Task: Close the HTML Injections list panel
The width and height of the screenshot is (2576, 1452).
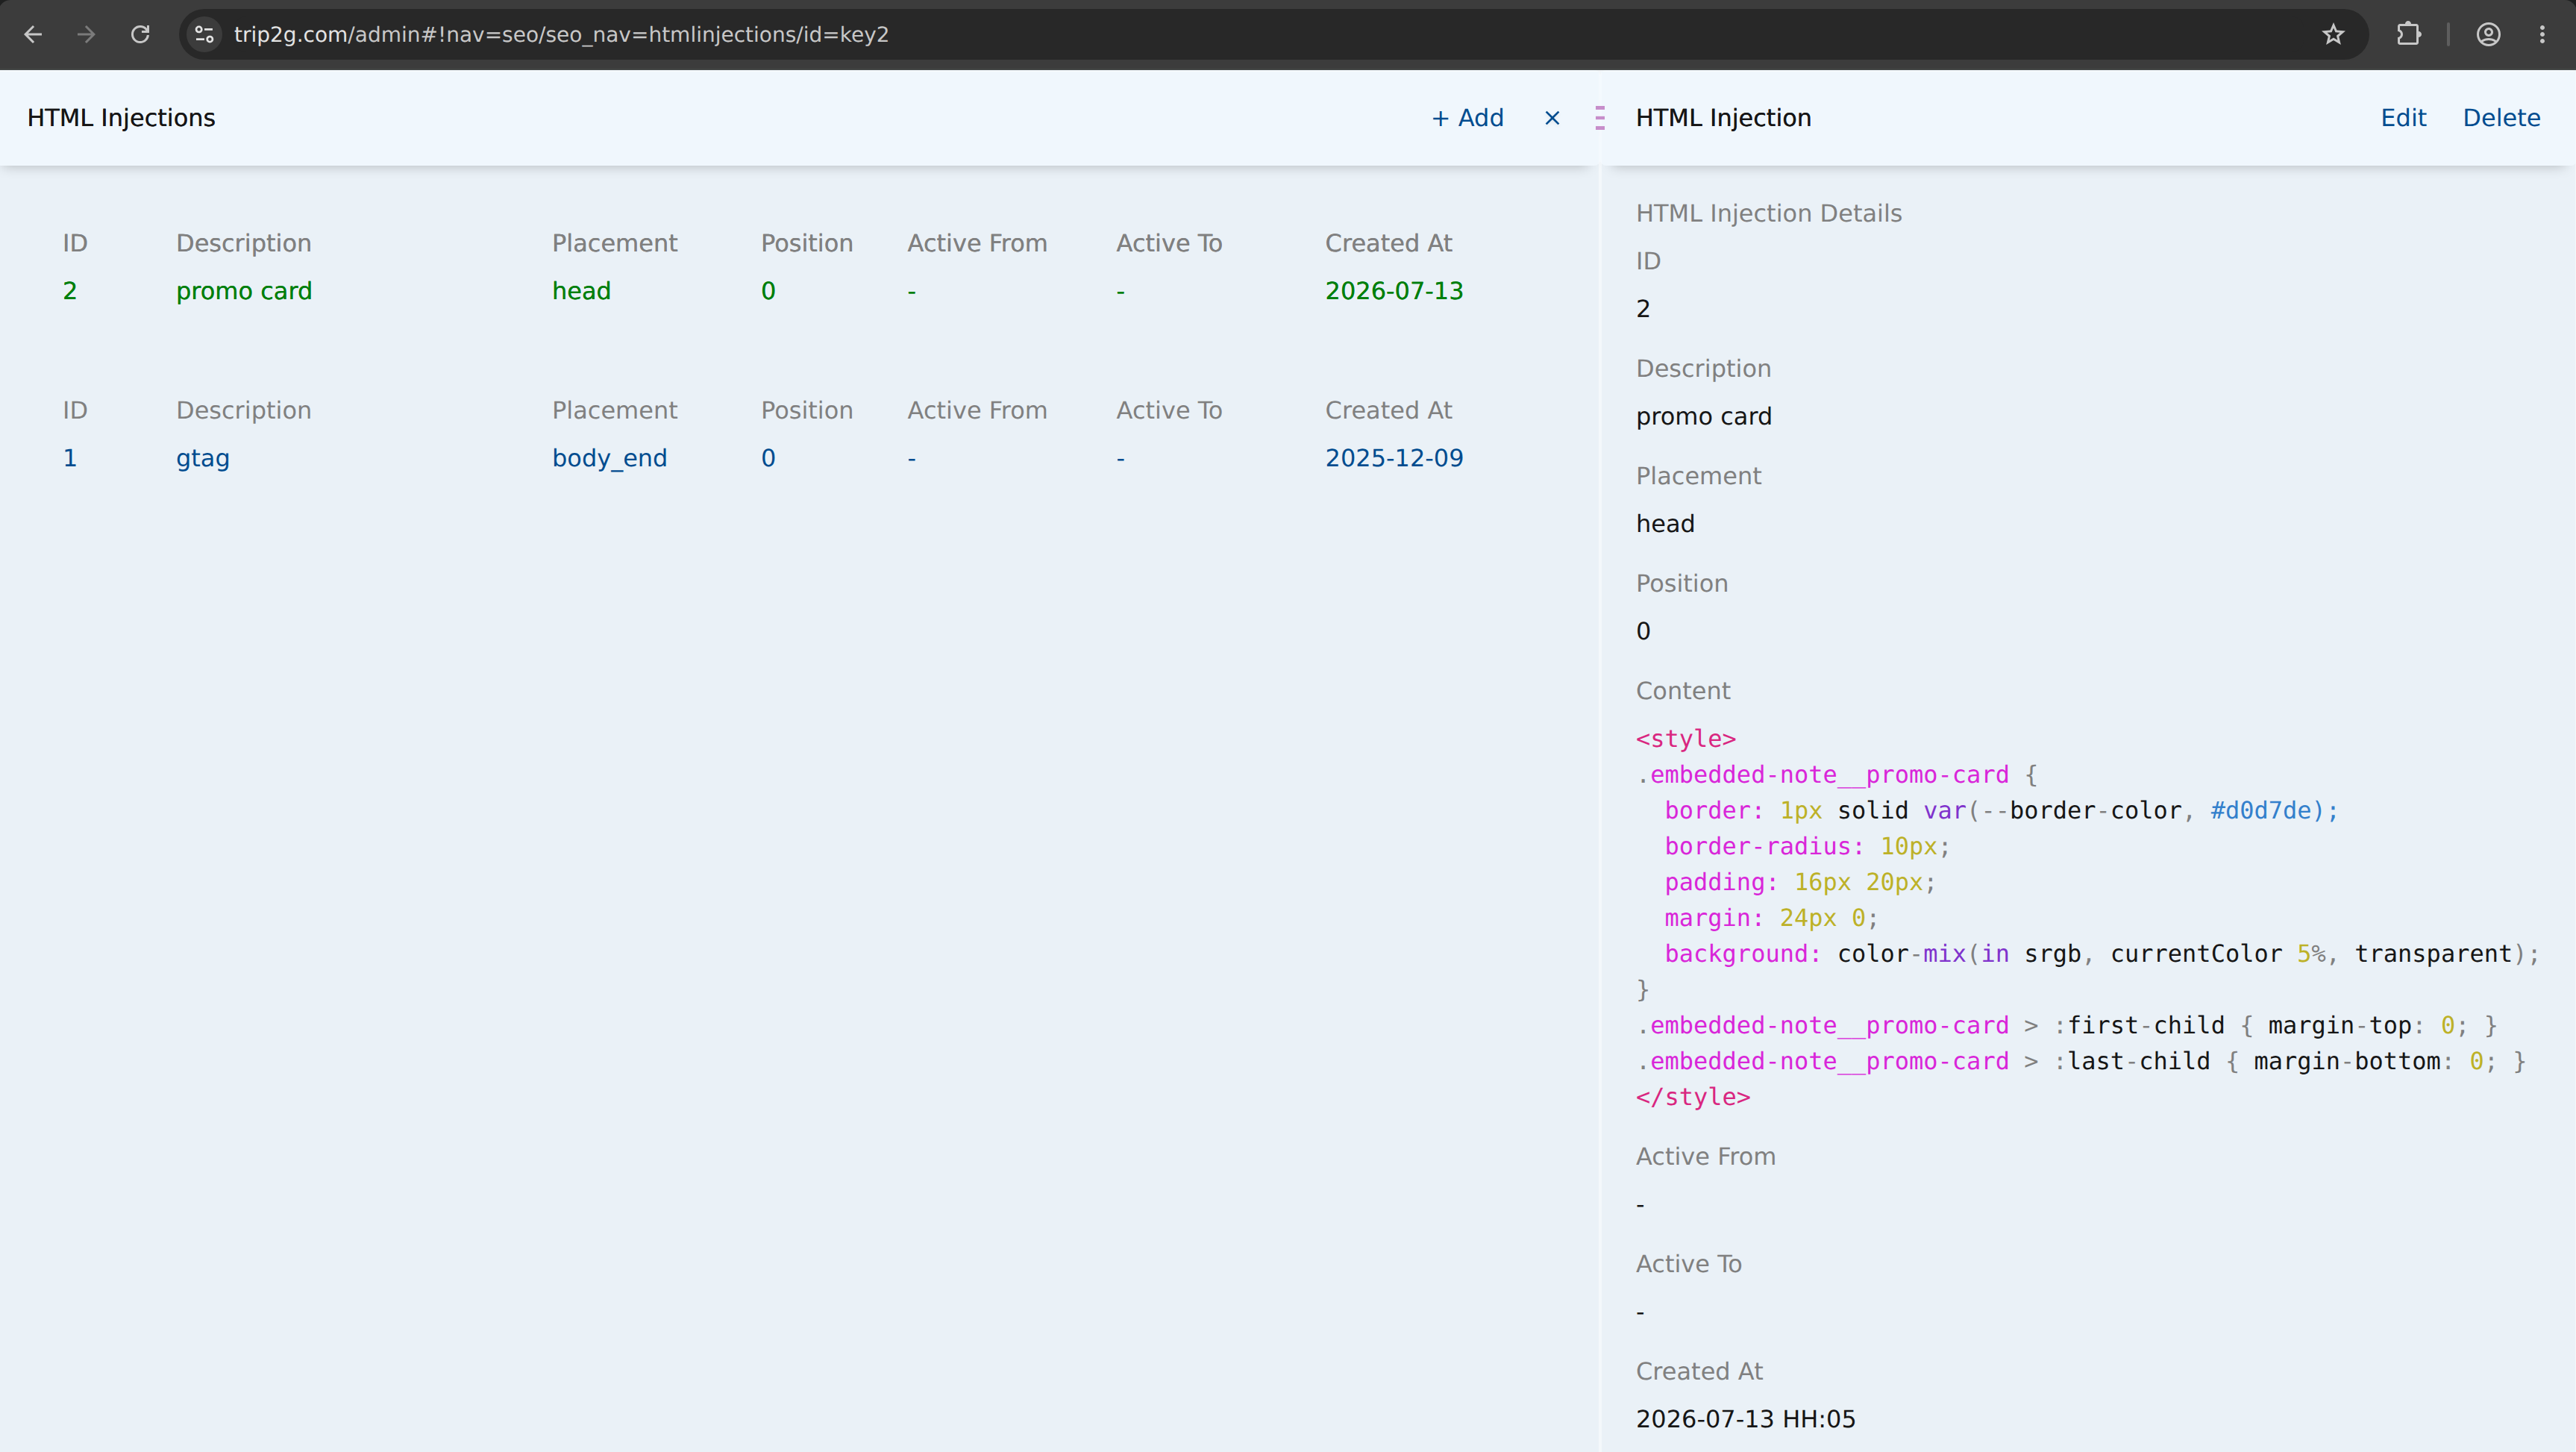Action: pyautogui.click(x=1552, y=118)
